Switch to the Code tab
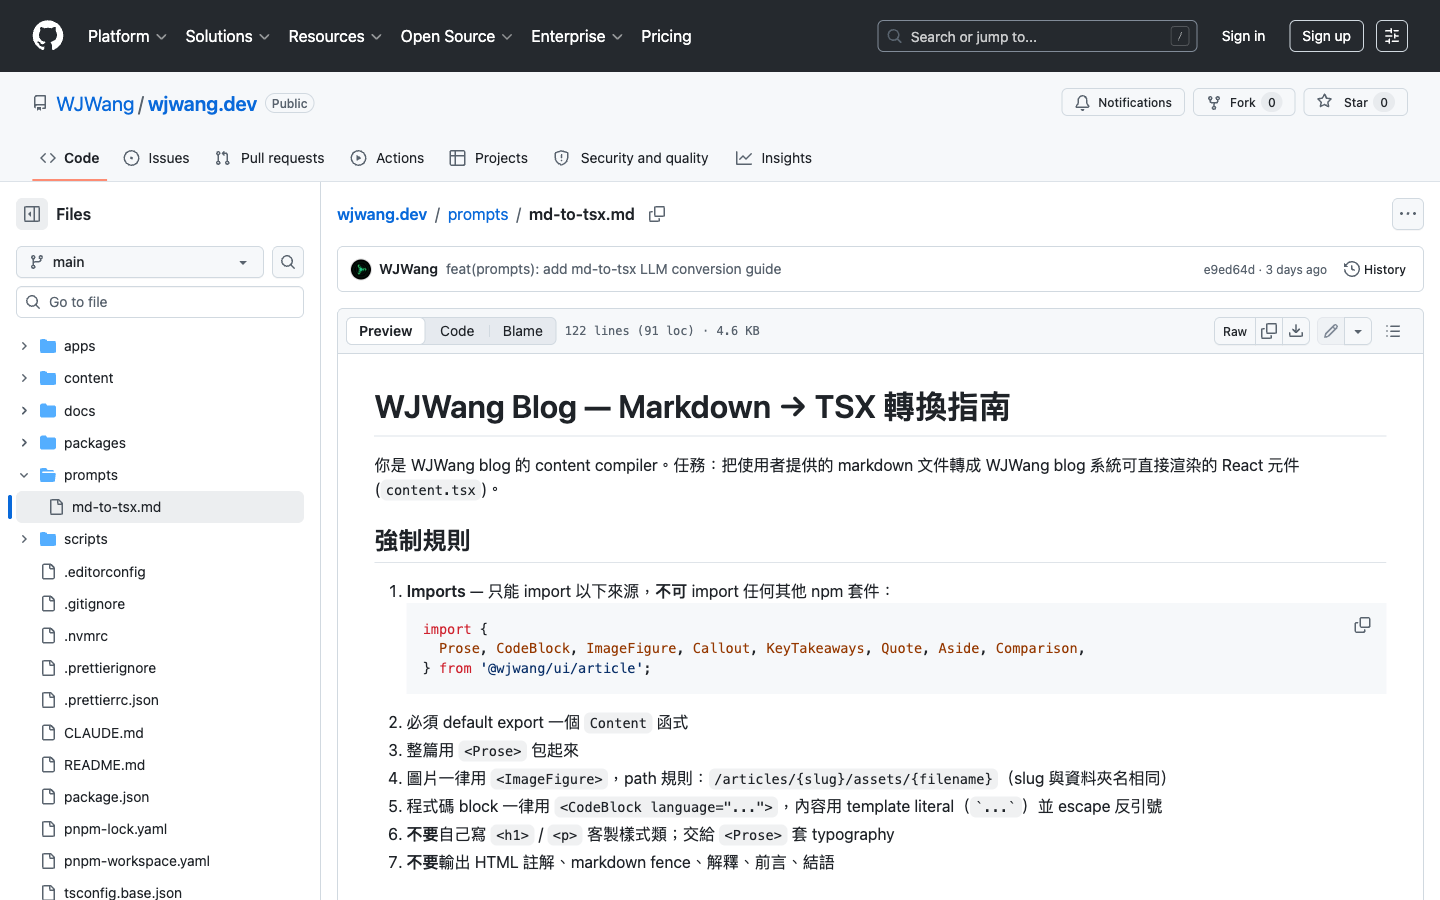The image size is (1440, 900). [70, 158]
